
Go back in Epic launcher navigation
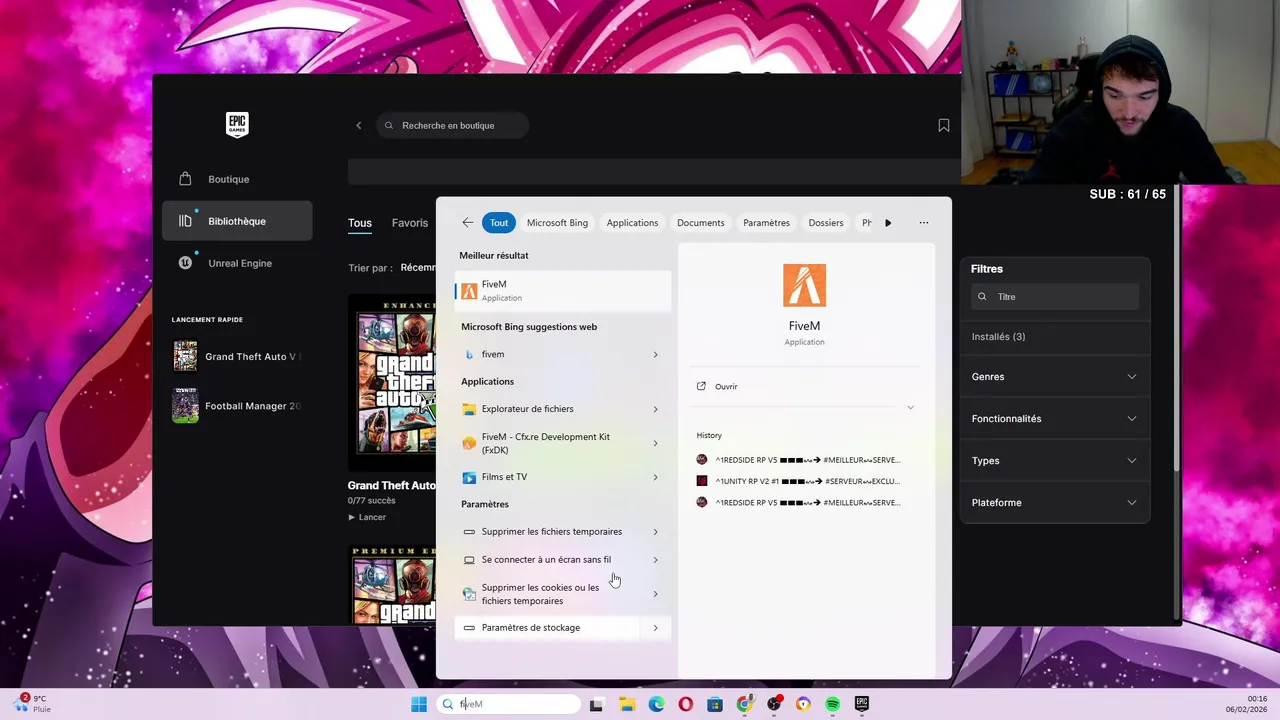point(359,125)
